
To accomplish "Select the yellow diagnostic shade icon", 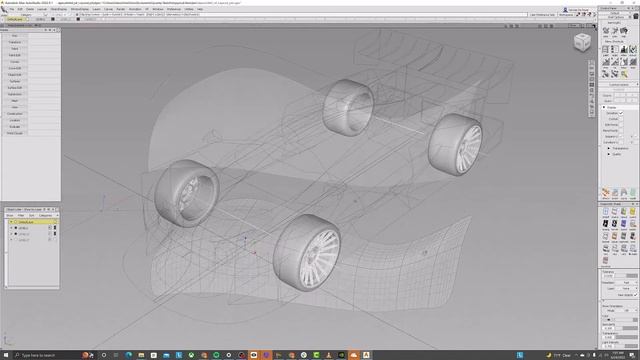I will [633, 211].
